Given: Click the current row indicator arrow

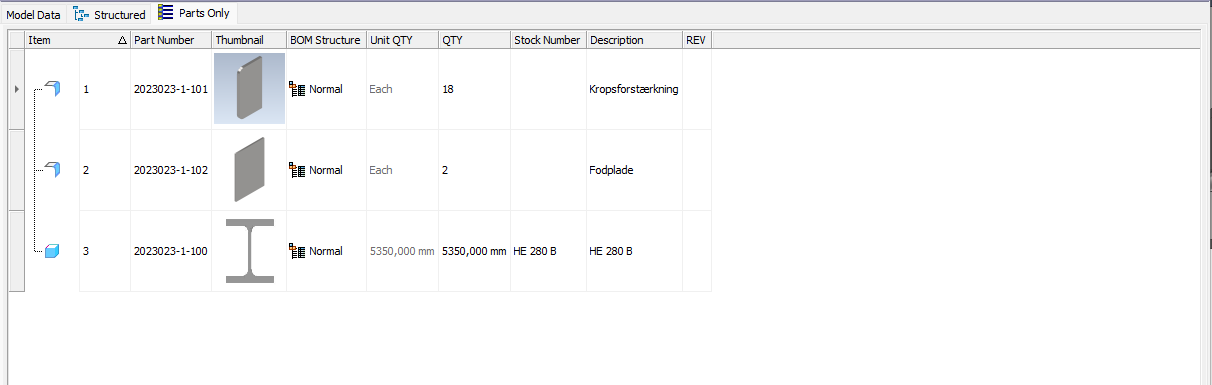Looking at the screenshot, I should pos(15,89).
